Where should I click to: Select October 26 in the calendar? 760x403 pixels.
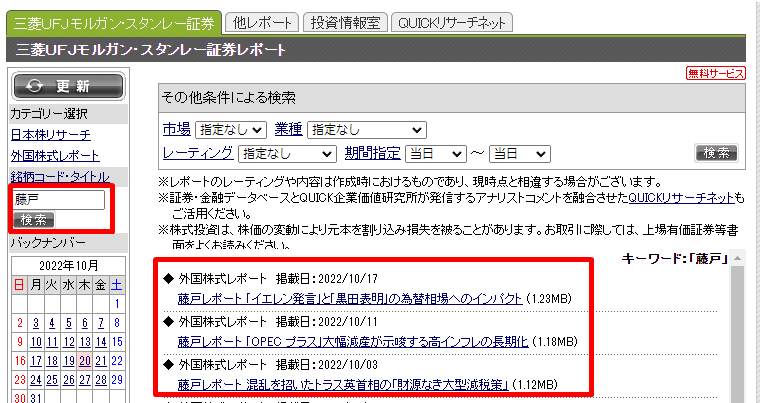[x=68, y=379]
